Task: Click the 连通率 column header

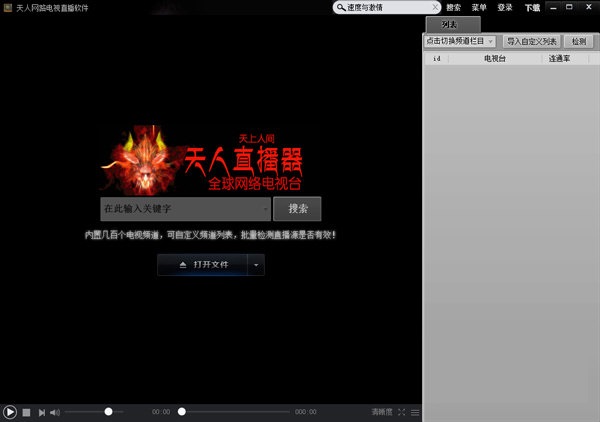Action: (x=559, y=59)
